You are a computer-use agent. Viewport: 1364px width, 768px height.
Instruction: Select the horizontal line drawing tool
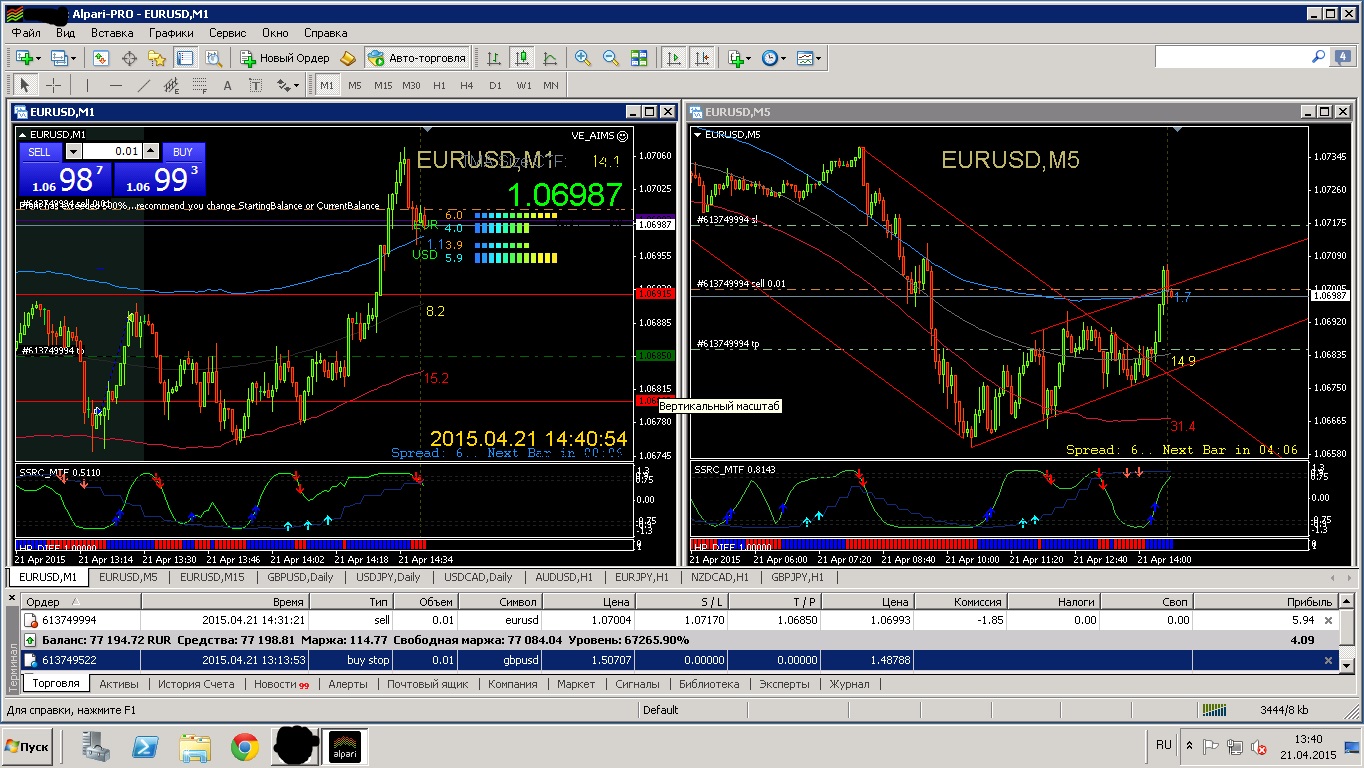pos(115,85)
